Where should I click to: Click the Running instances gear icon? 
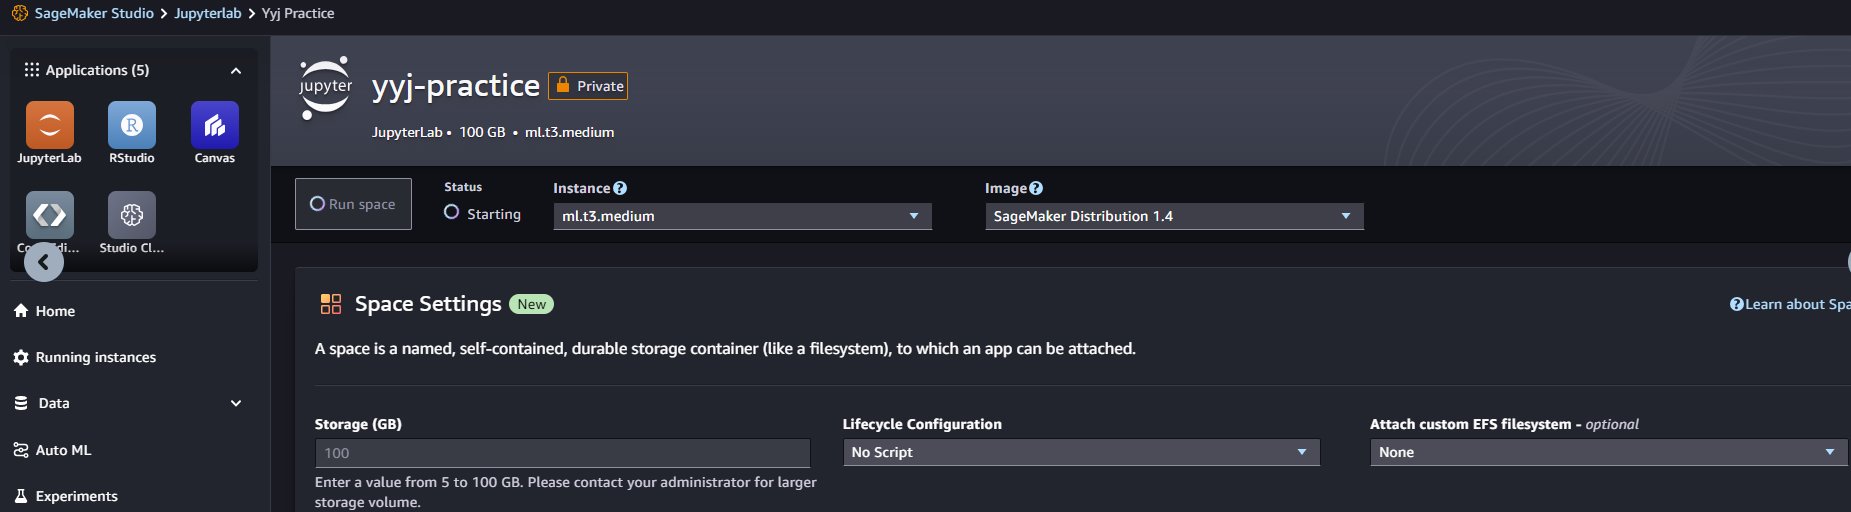21,357
